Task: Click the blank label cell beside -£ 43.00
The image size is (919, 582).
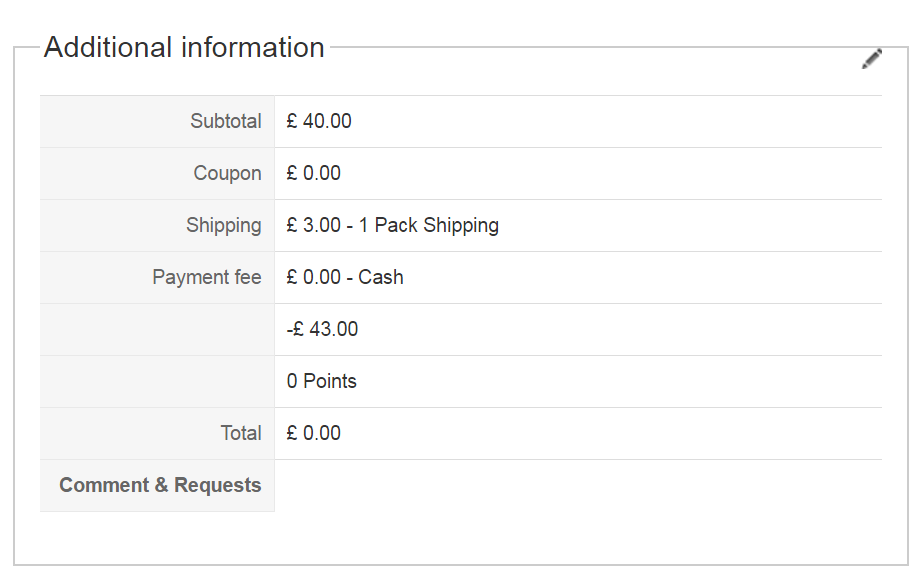Action: pyautogui.click(x=157, y=330)
